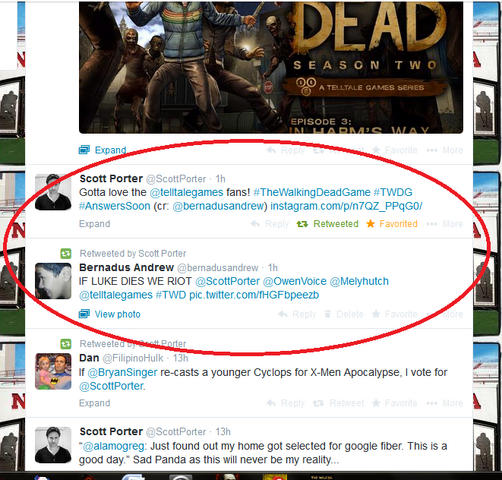Open Dan's avatar picture
Screen dimensions: 502x480
point(53,371)
